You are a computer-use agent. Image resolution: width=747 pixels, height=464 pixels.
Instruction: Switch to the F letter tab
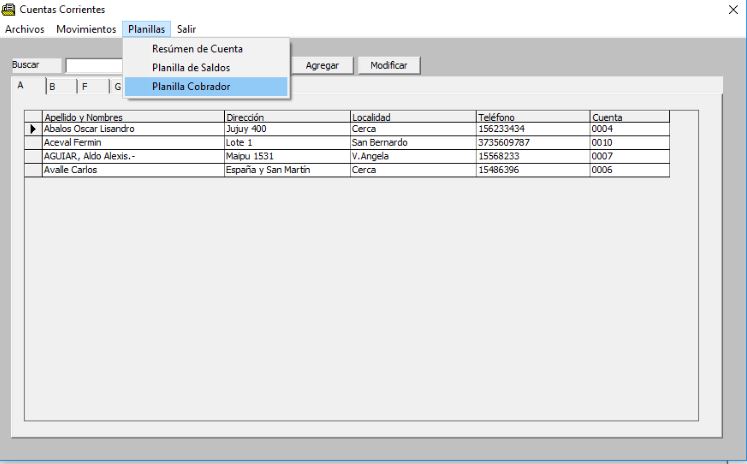tap(85, 87)
